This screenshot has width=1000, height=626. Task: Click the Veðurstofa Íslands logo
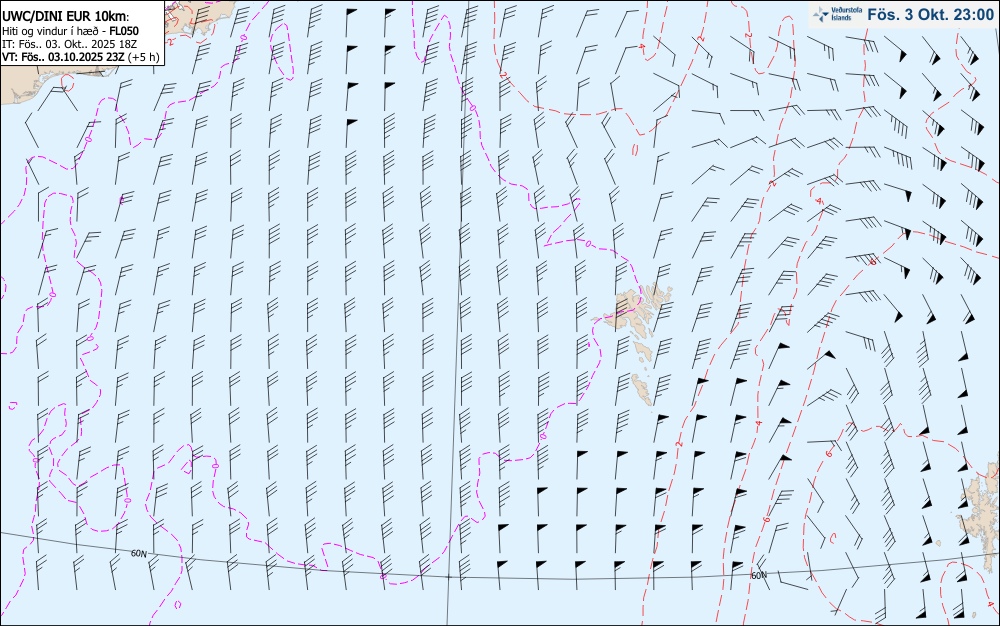[835, 14]
